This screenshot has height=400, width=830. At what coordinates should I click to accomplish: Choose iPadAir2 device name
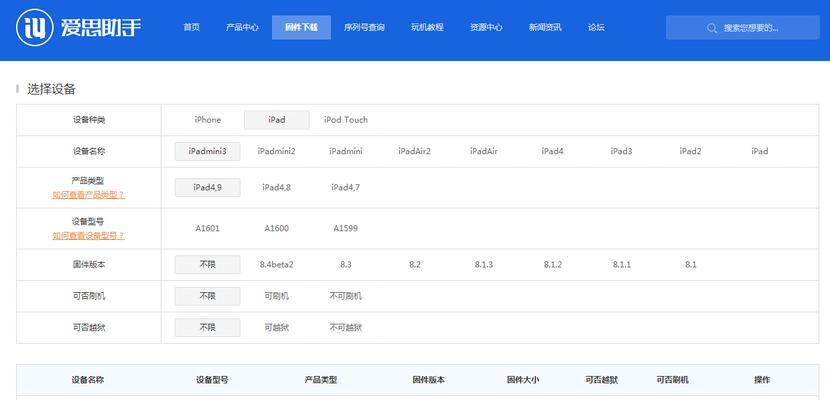coord(414,151)
